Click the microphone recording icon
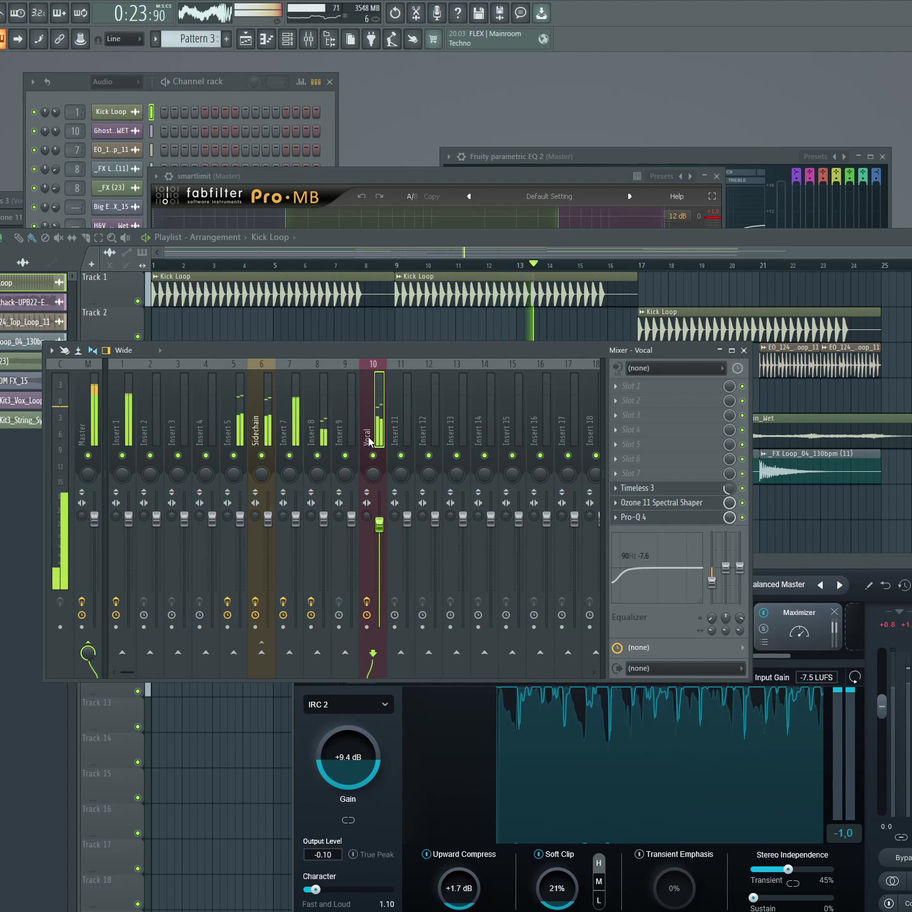Screen dimensions: 912x912 point(437,13)
